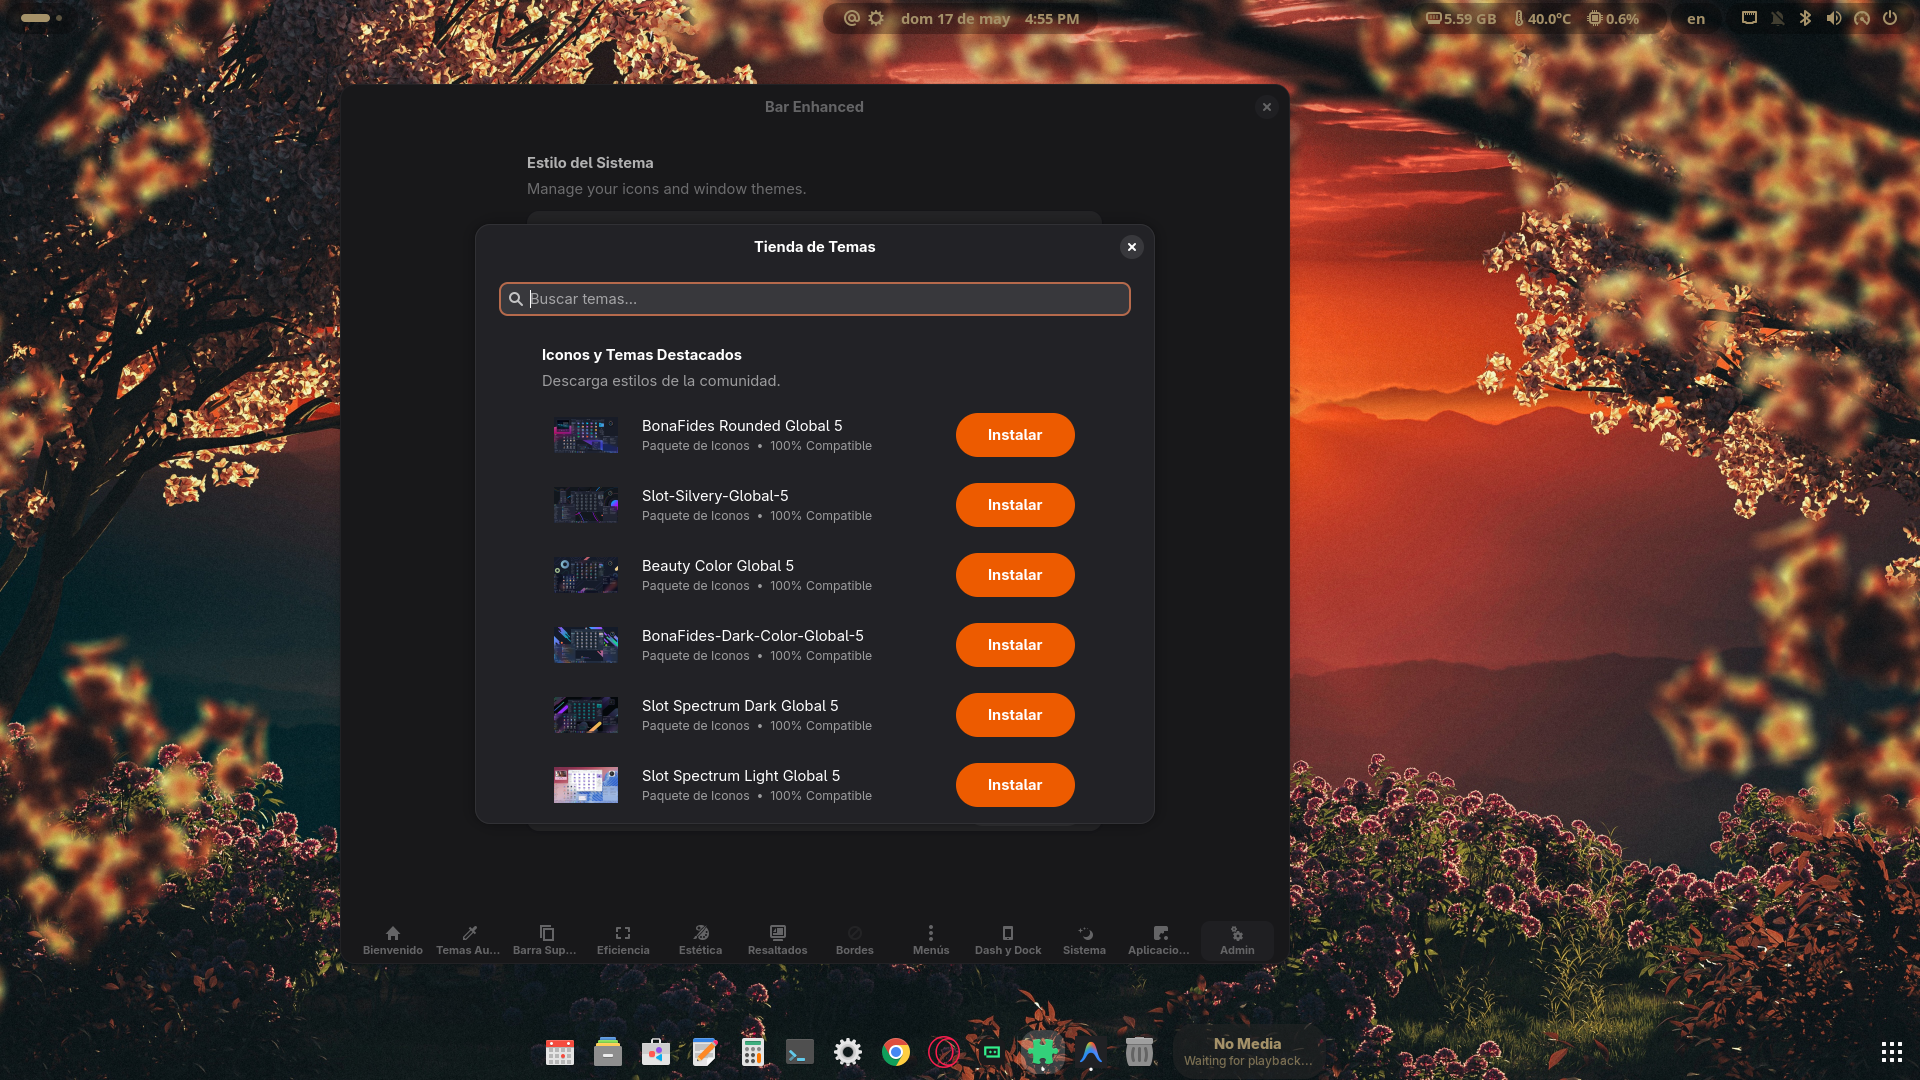Click the BonaFides-Dark-Color-Global-5 title text
This screenshot has height=1080, width=1920.
pyautogui.click(x=753, y=636)
